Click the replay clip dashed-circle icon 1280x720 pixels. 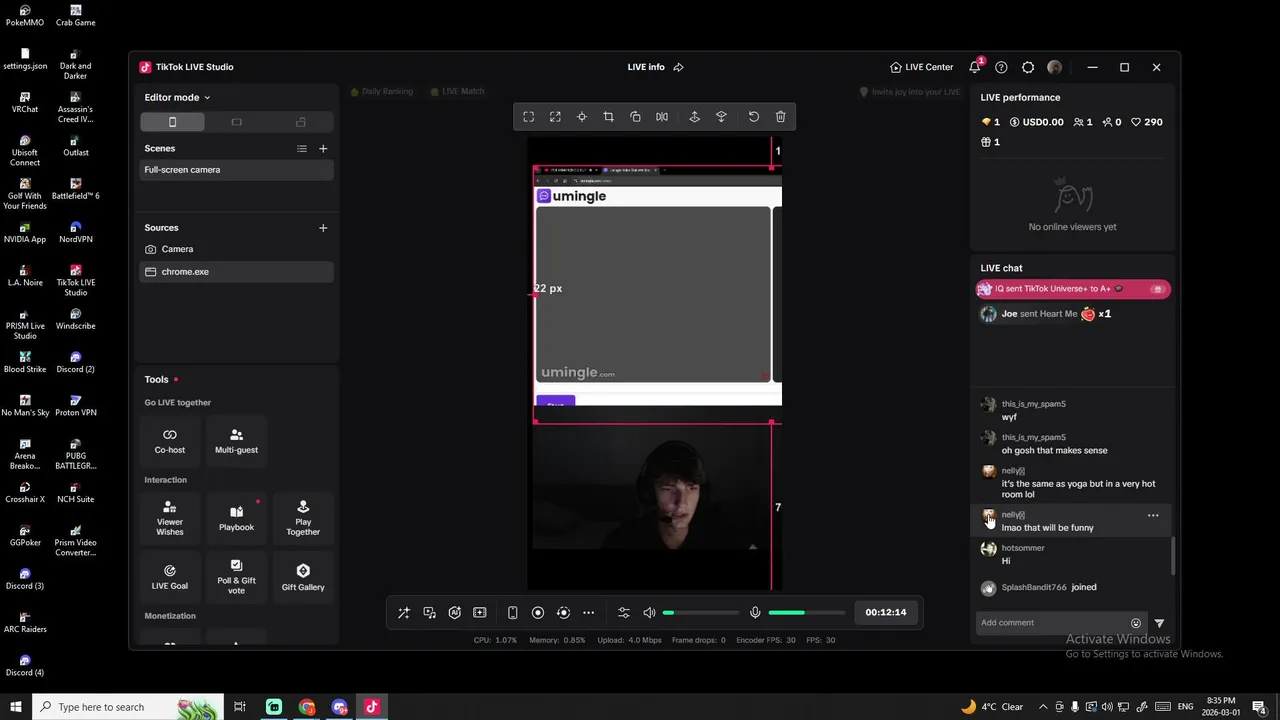(563, 613)
